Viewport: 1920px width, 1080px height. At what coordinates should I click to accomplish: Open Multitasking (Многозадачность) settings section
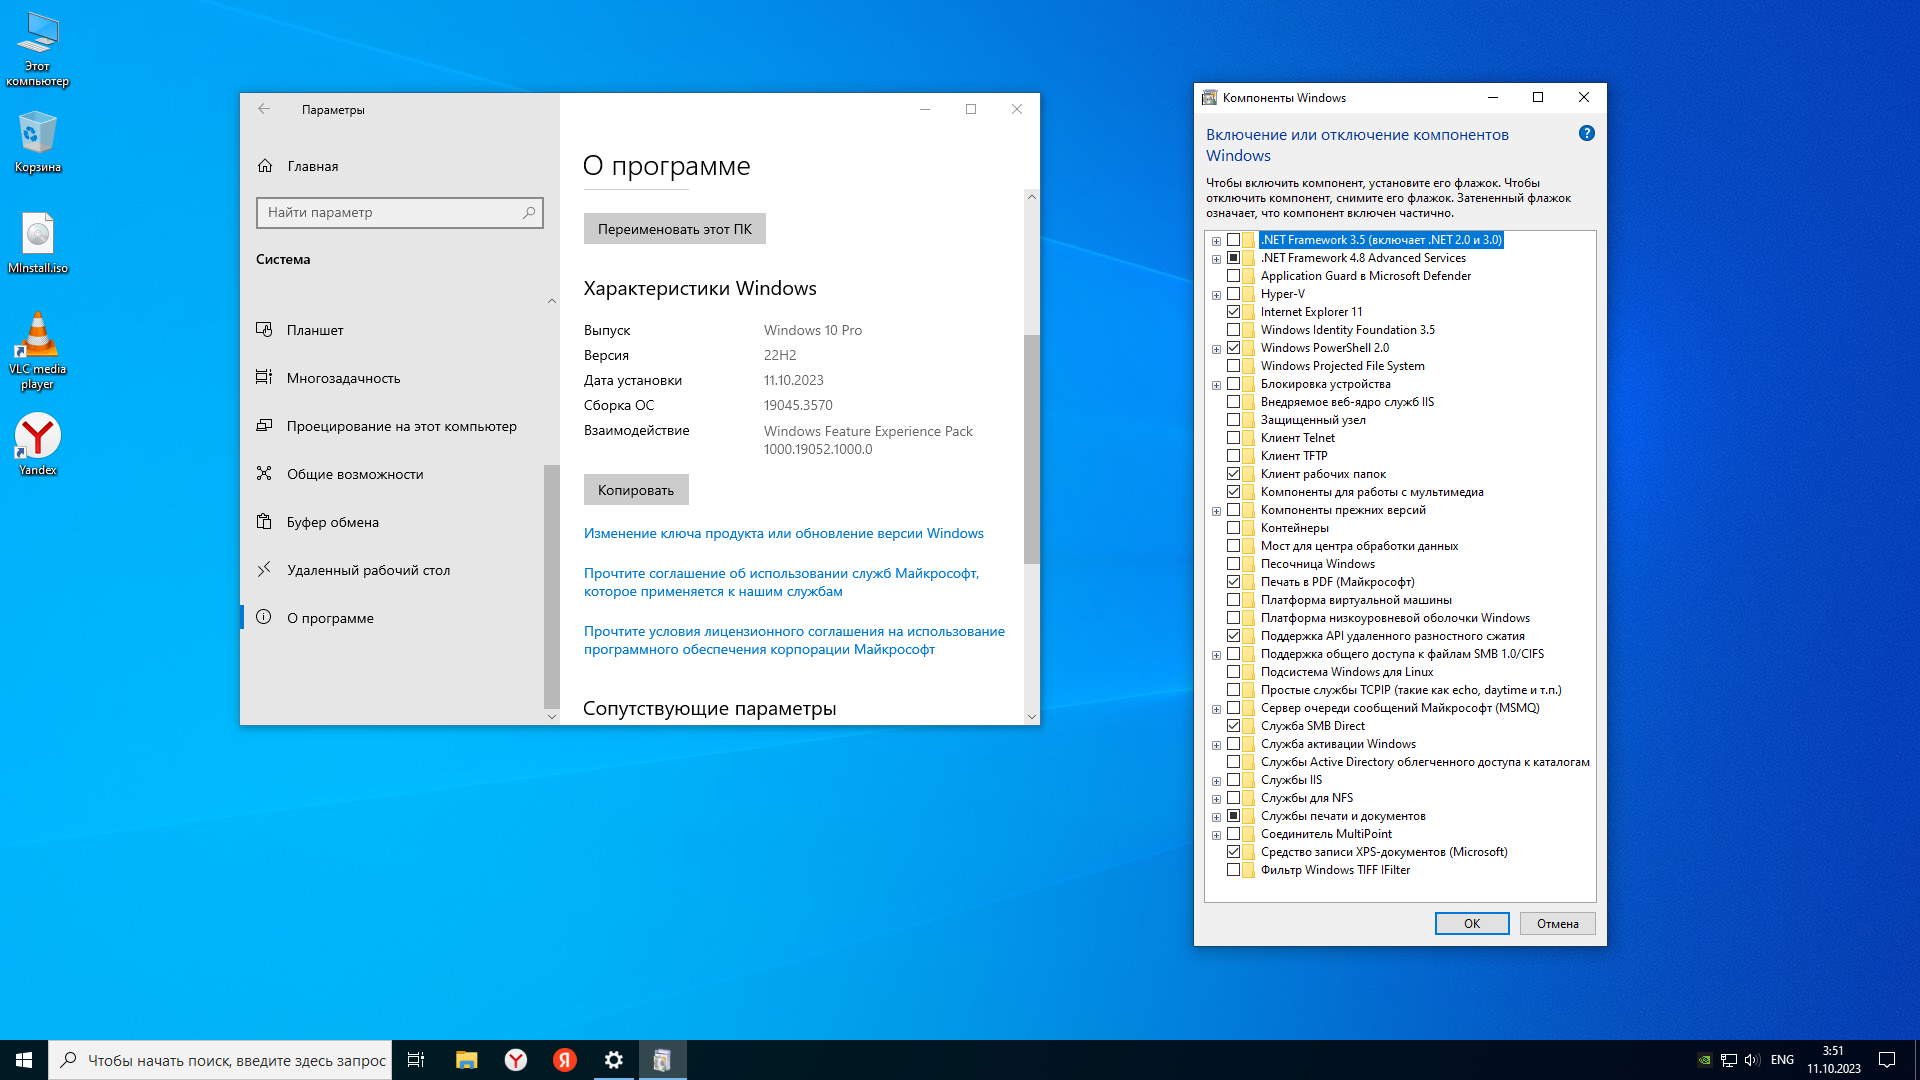(x=343, y=378)
